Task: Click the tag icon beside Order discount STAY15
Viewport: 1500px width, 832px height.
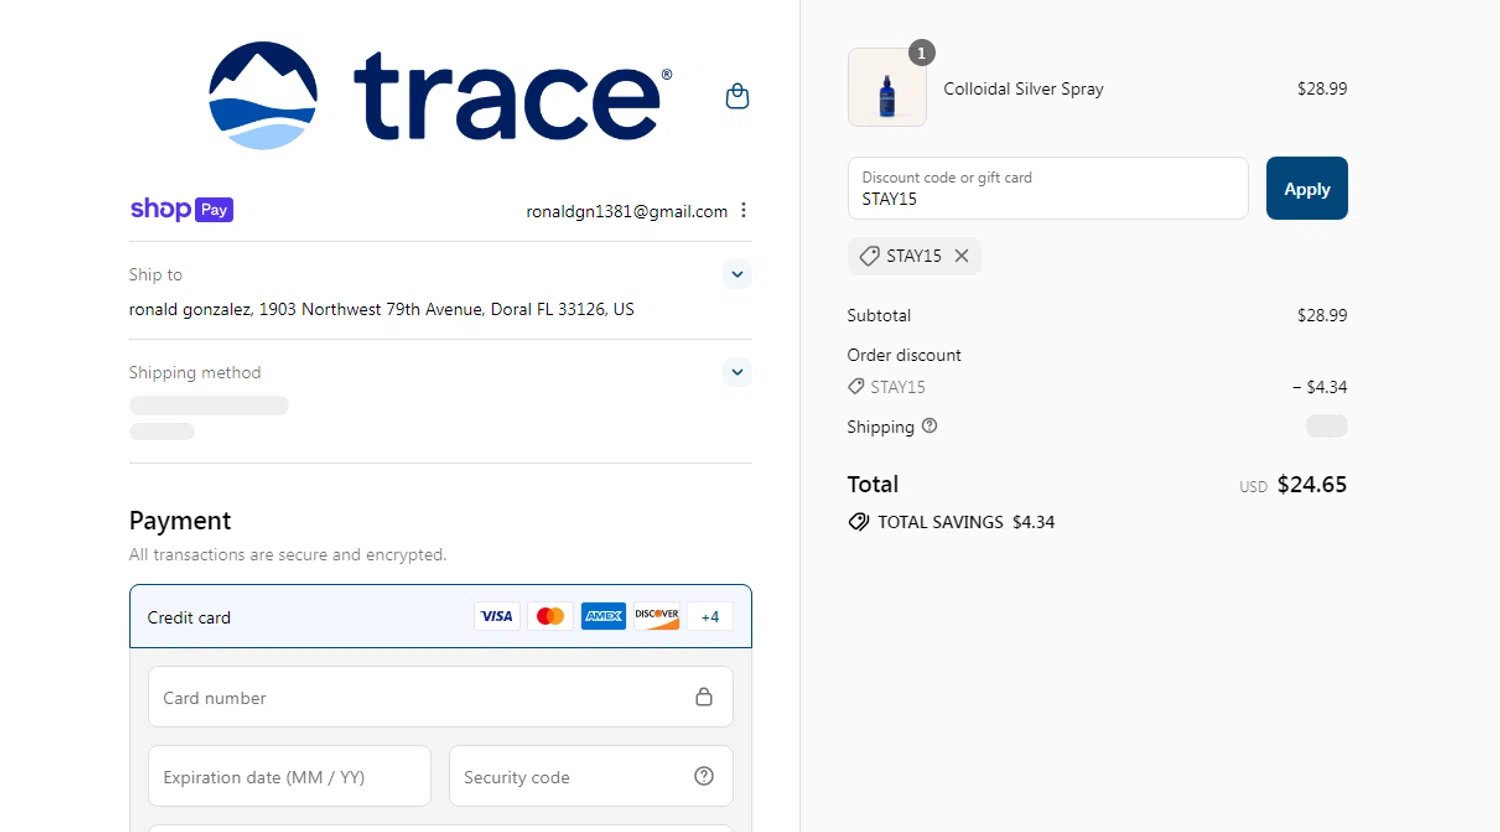Action: pyautogui.click(x=856, y=386)
